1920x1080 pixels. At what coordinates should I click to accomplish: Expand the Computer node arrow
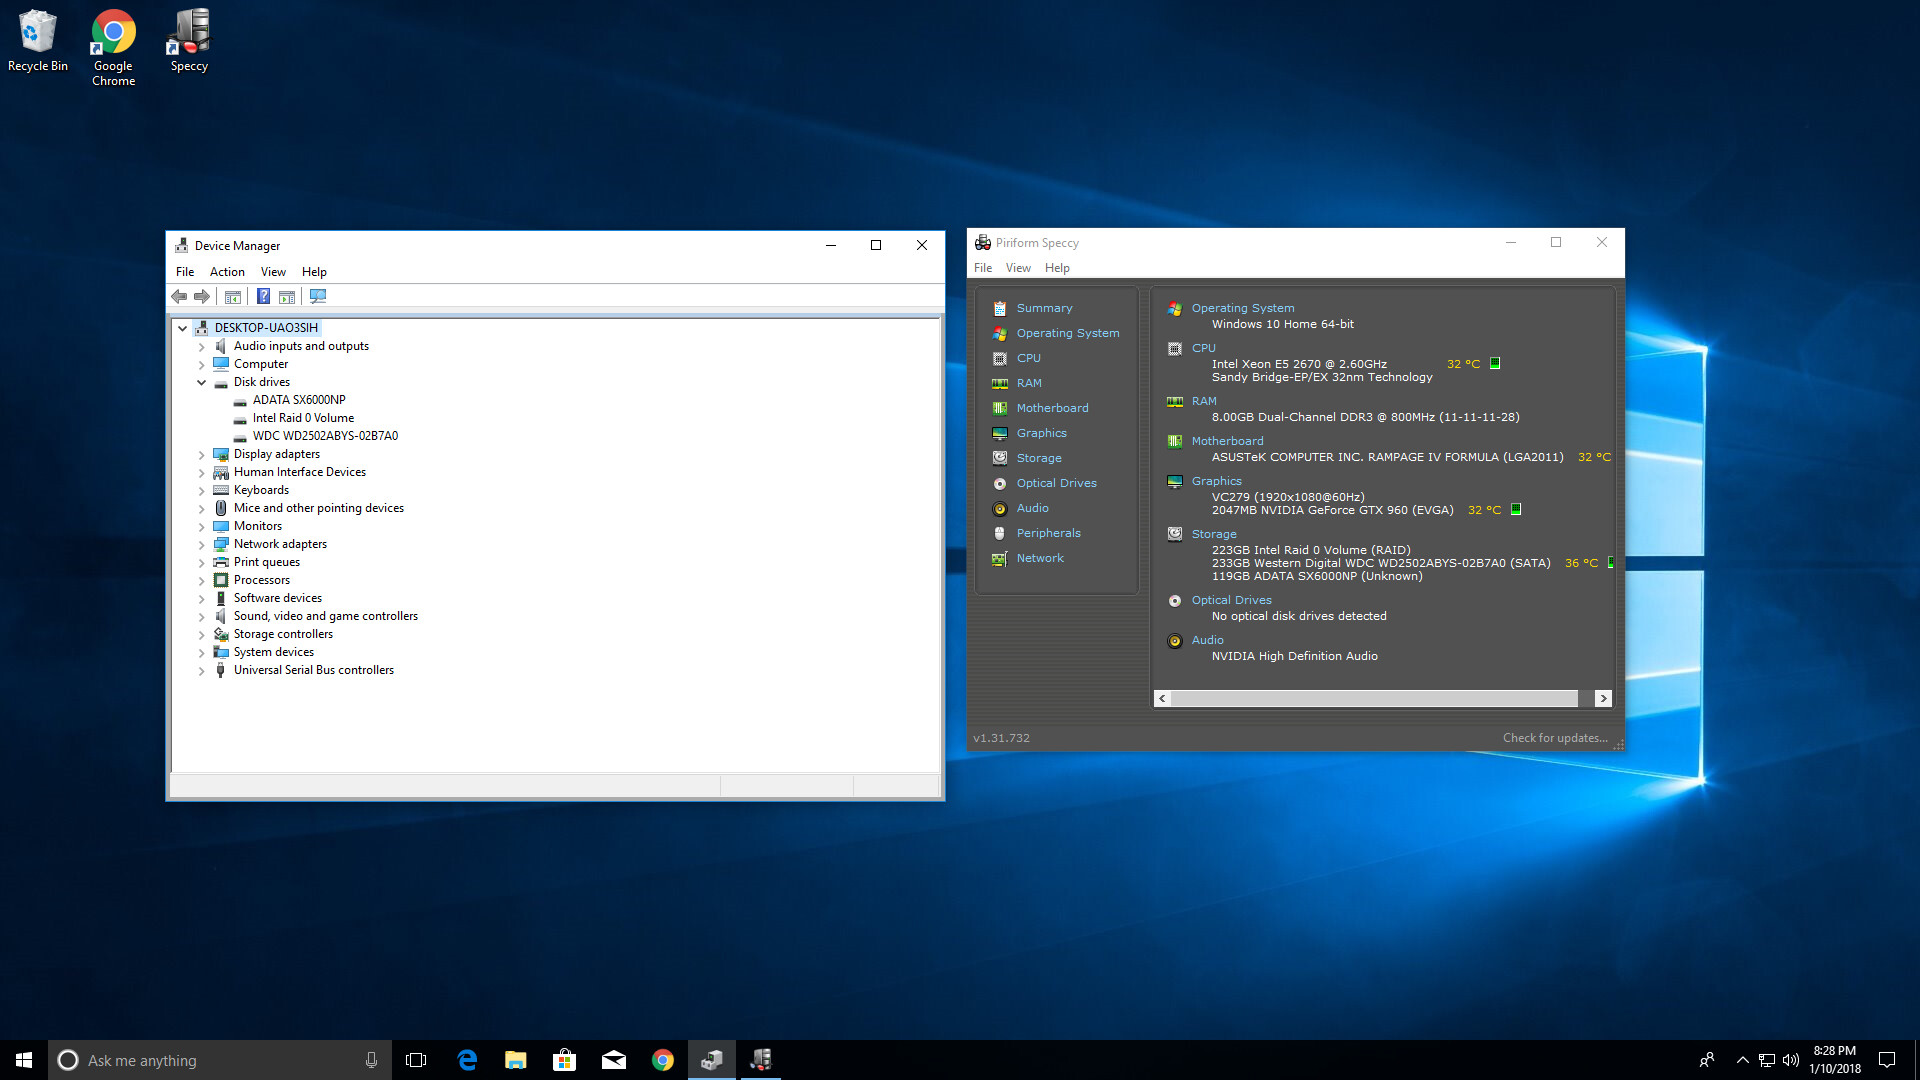tap(201, 365)
